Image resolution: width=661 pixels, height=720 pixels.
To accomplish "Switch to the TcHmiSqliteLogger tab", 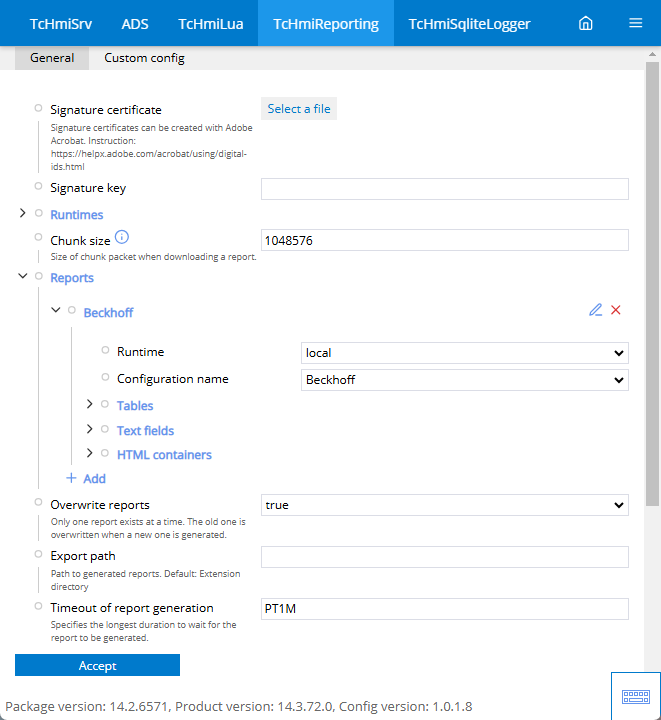I will (x=469, y=23).
